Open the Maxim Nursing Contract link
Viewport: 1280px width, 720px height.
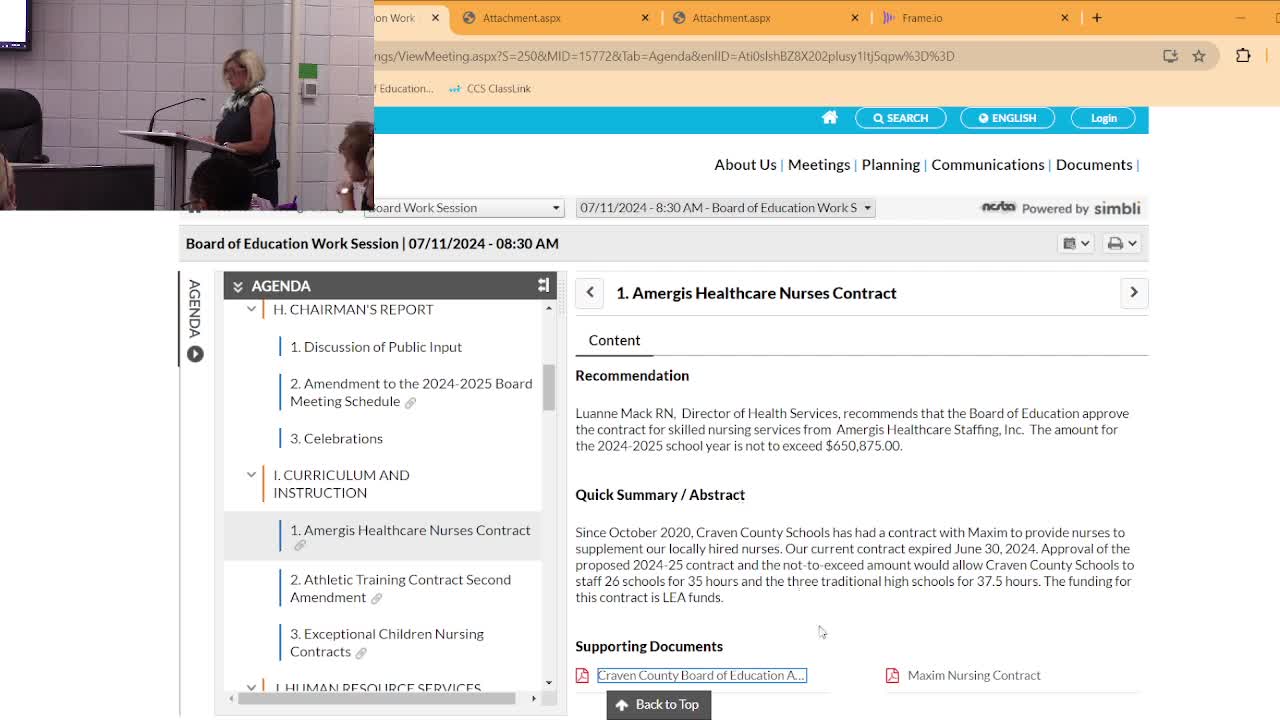pos(974,676)
